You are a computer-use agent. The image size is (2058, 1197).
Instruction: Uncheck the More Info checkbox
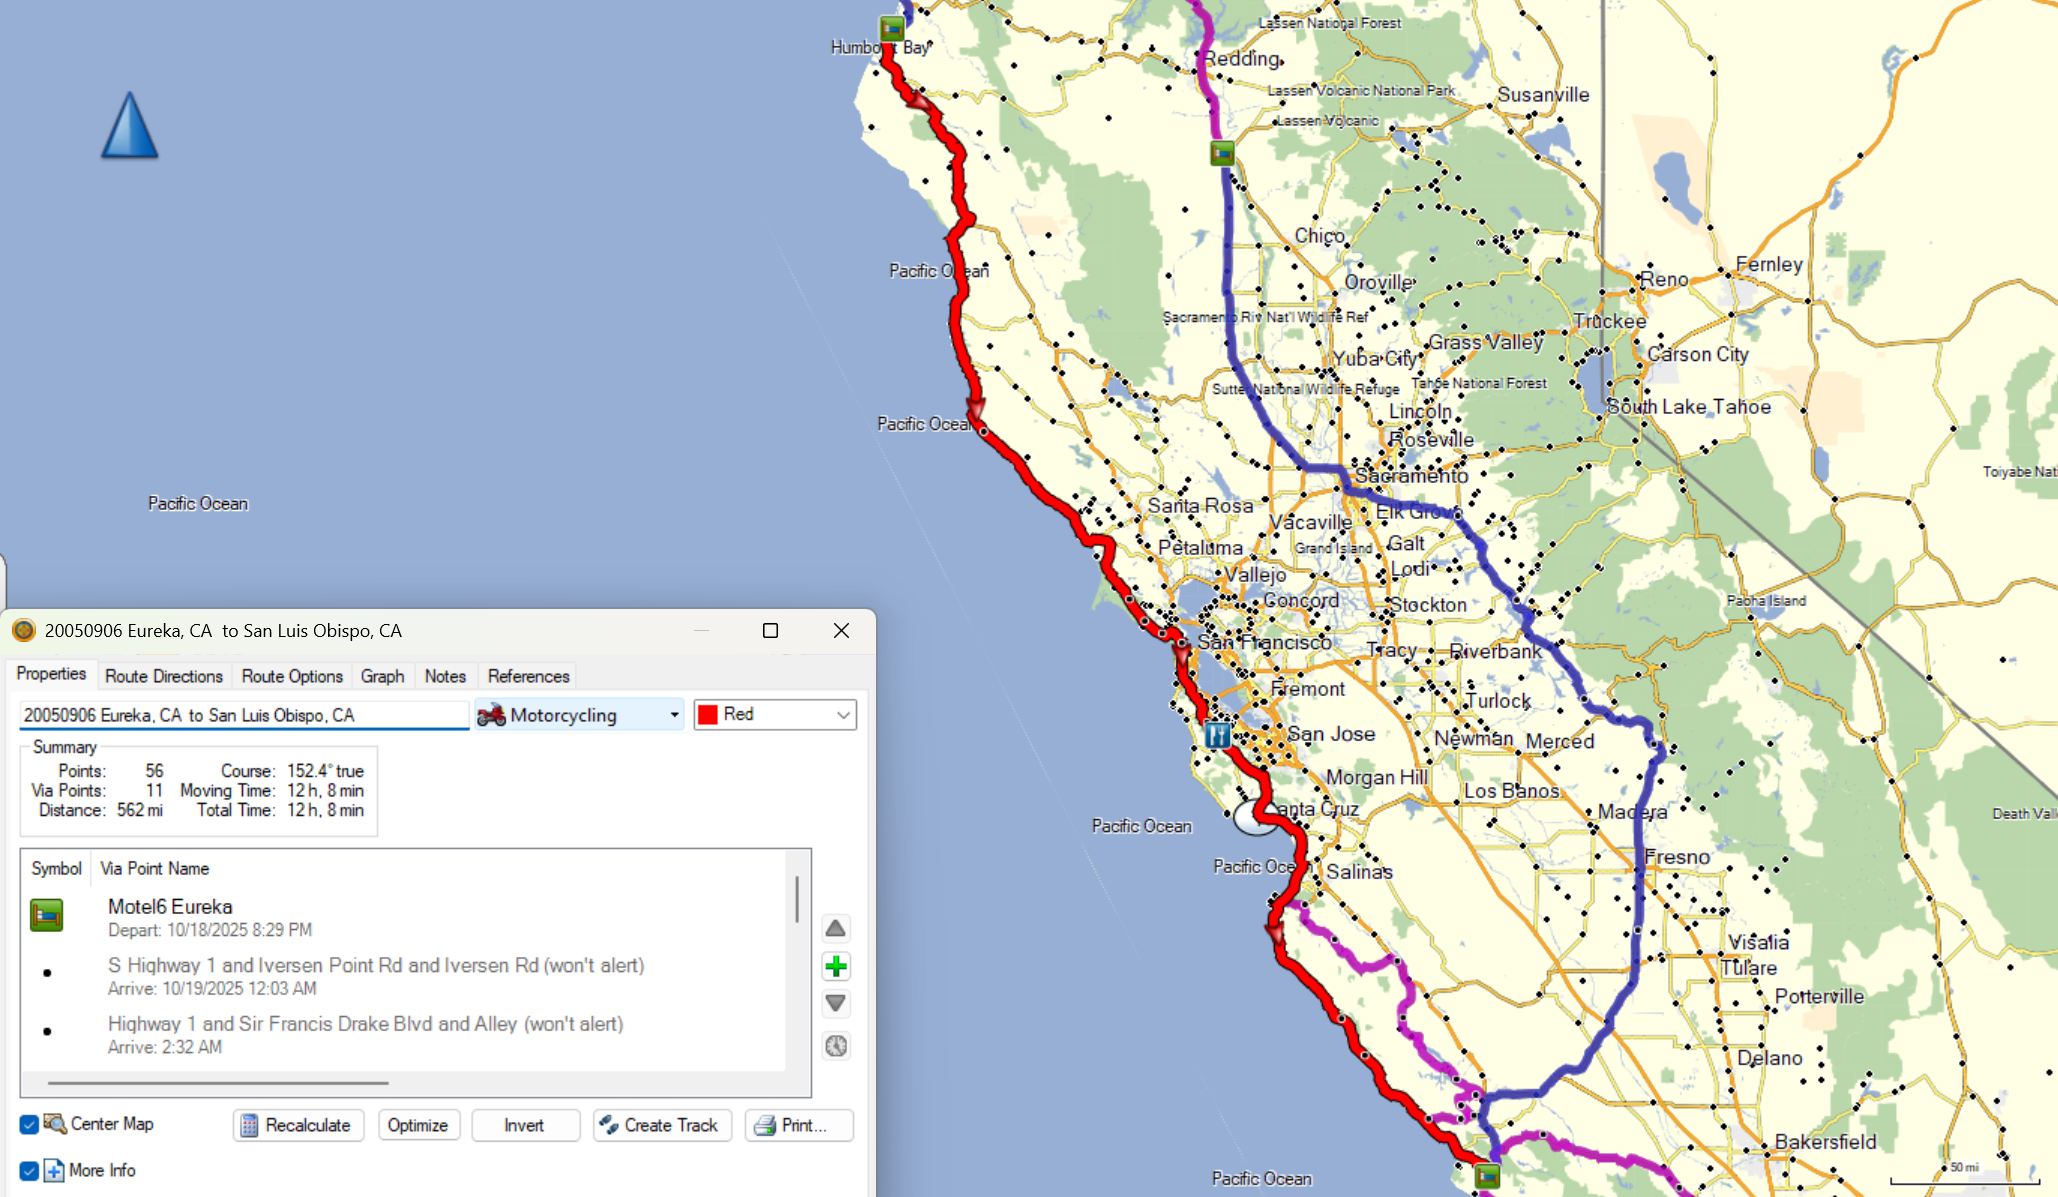pos(29,1170)
